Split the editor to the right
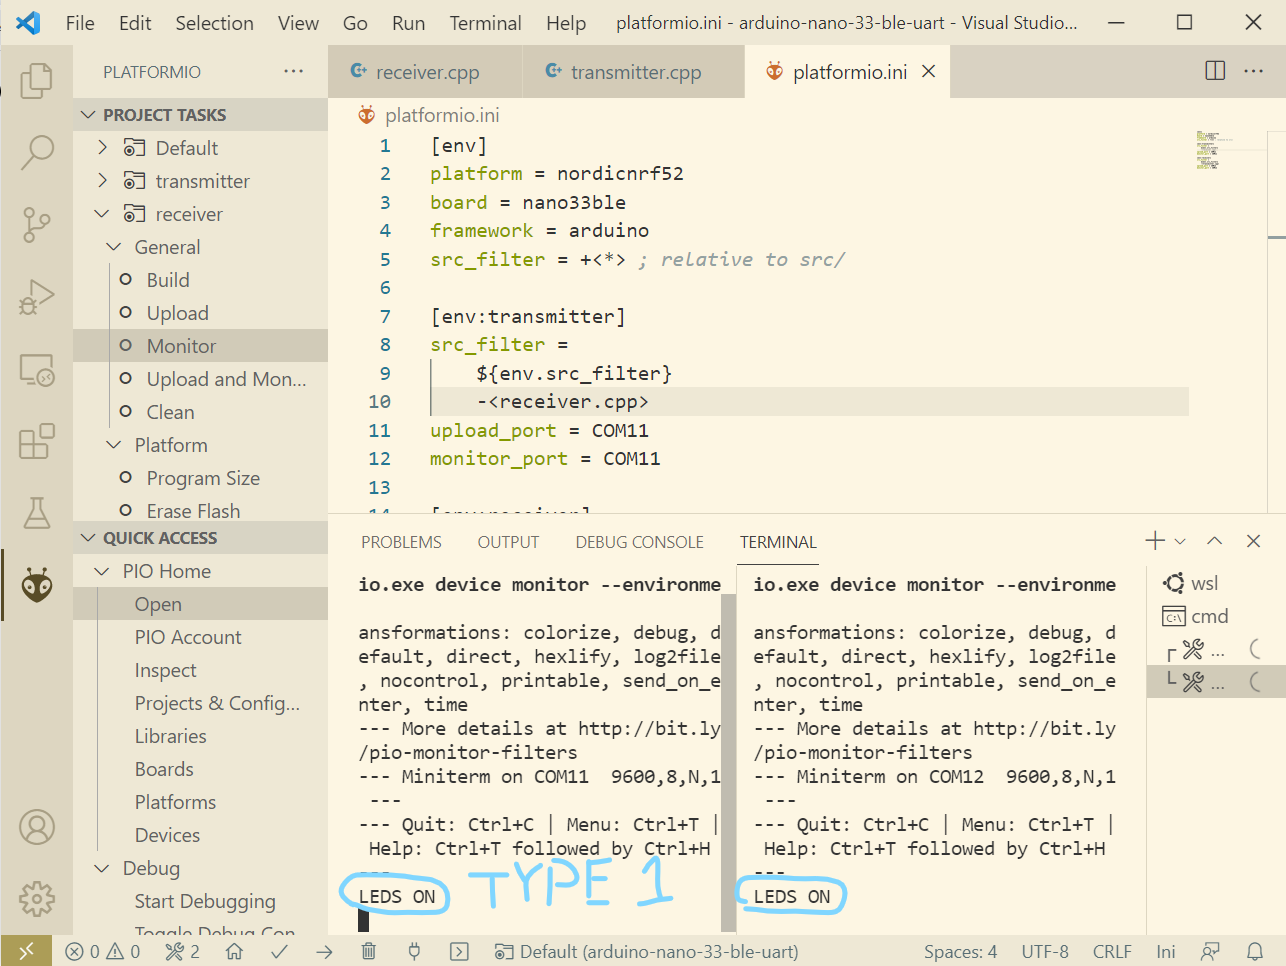This screenshot has width=1286, height=966. [x=1215, y=70]
